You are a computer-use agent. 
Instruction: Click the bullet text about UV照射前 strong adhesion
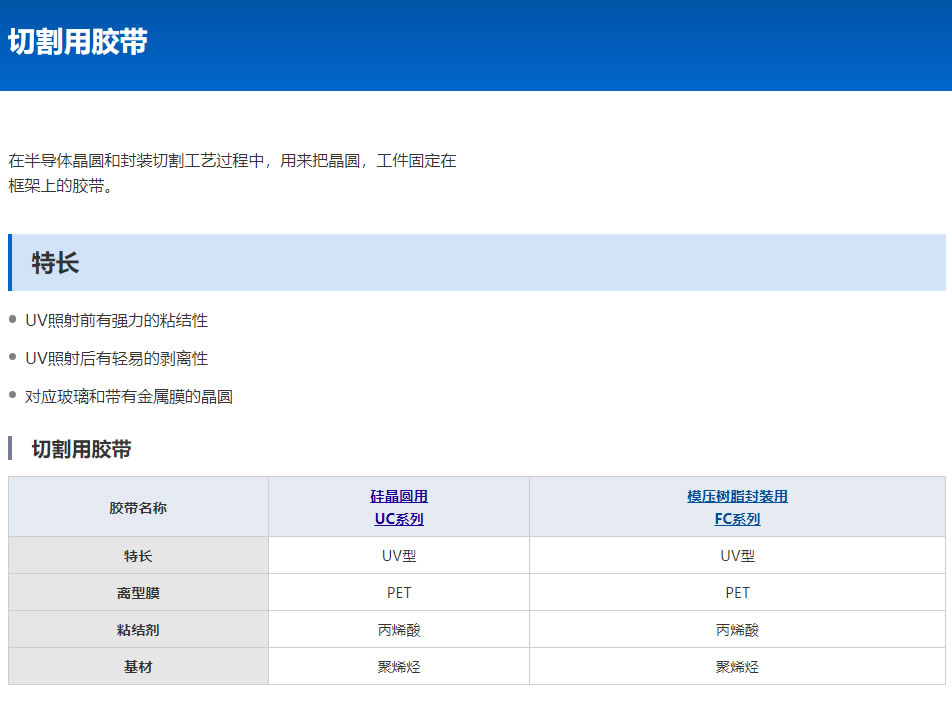[116, 320]
